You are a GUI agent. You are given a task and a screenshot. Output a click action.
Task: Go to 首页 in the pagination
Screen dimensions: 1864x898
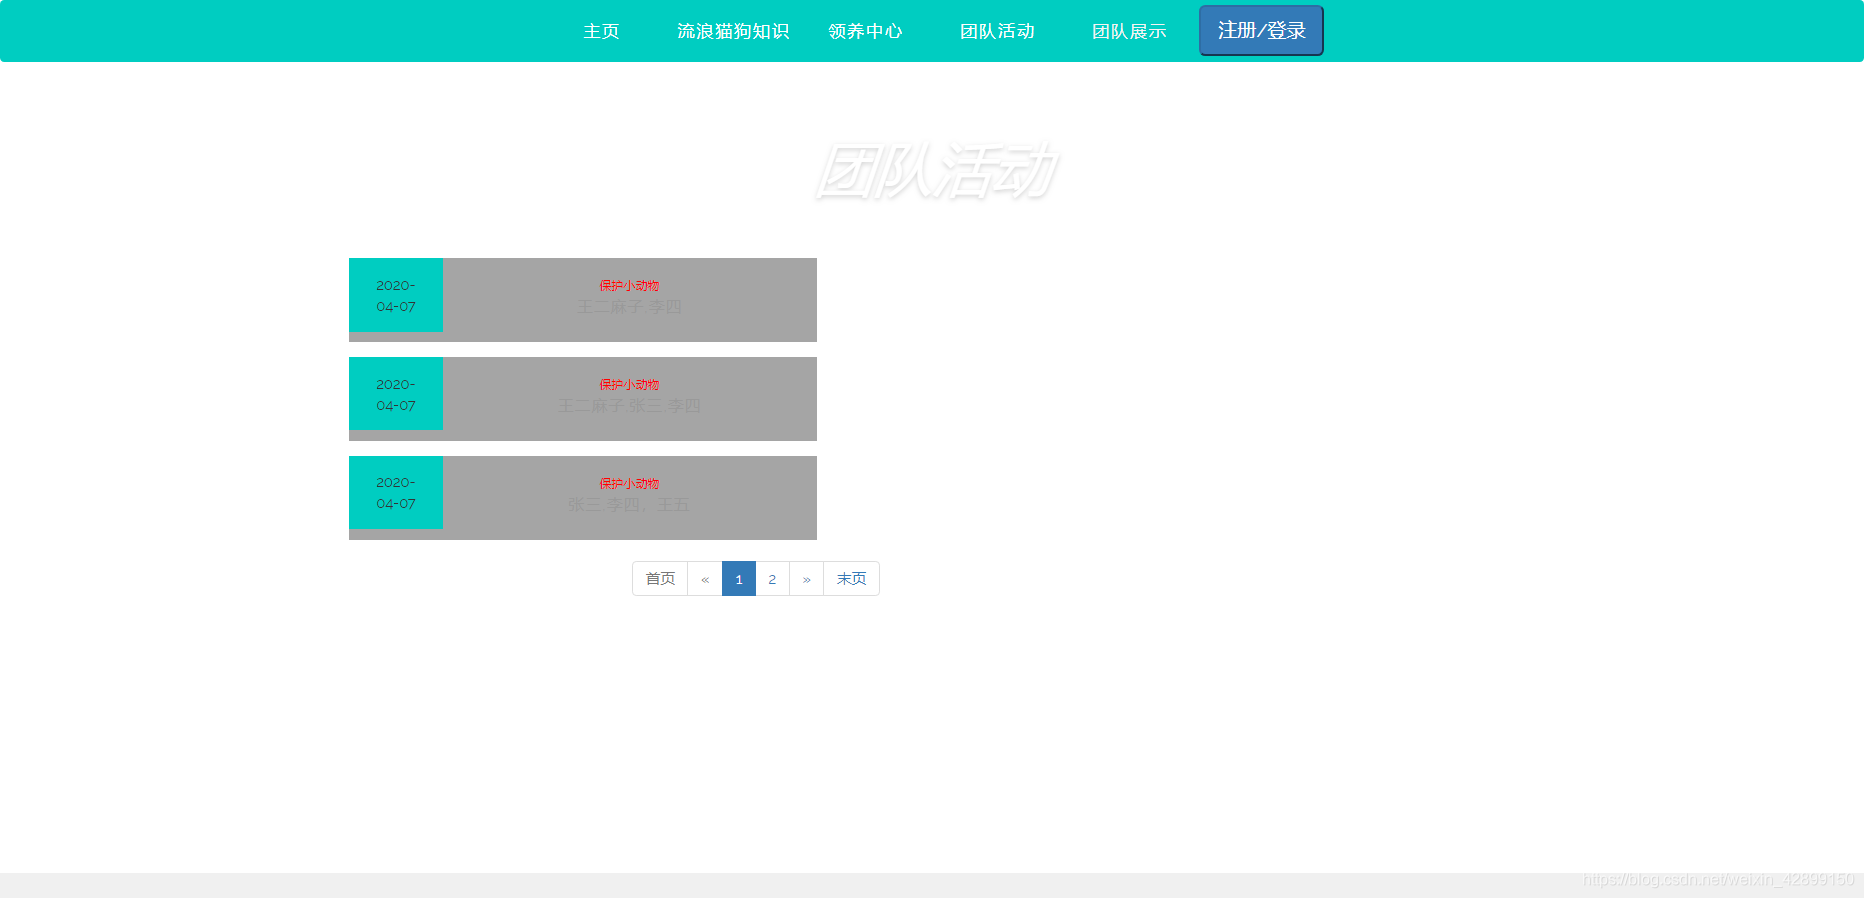pos(660,579)
